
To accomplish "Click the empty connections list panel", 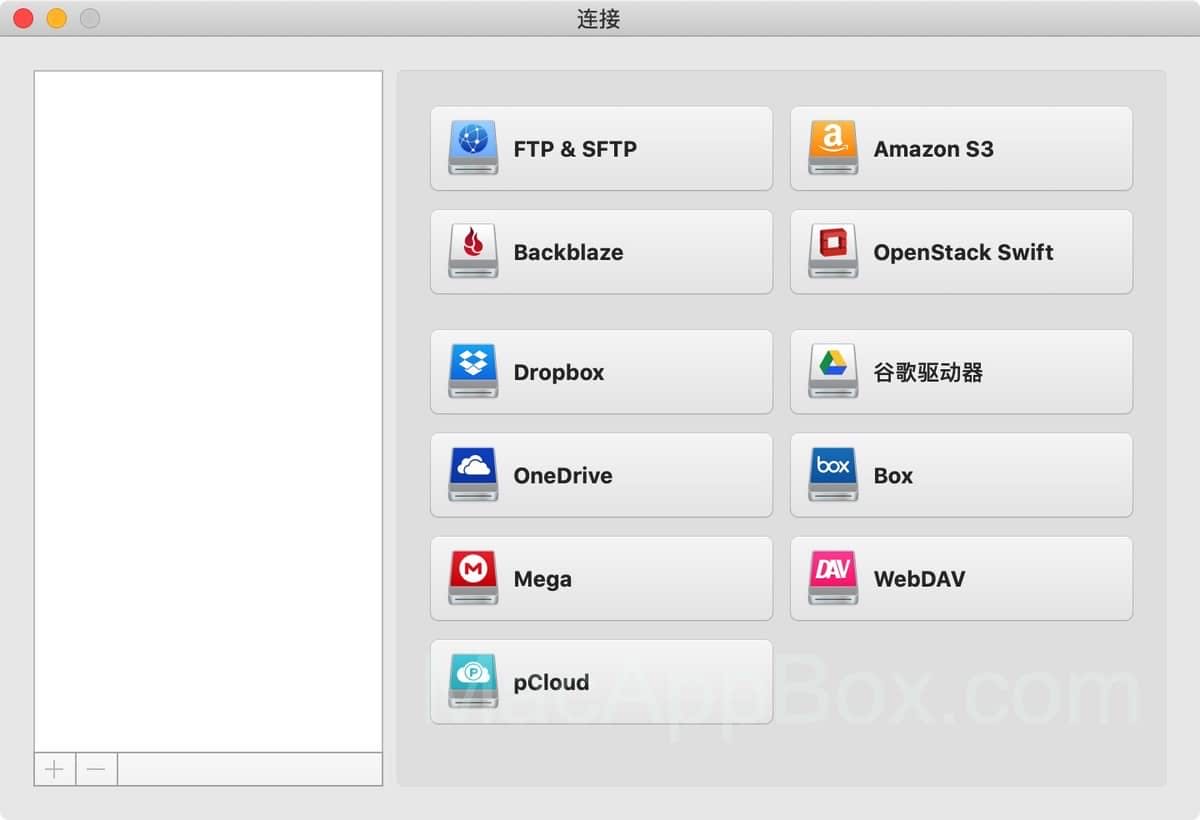I will pos(208,411).
